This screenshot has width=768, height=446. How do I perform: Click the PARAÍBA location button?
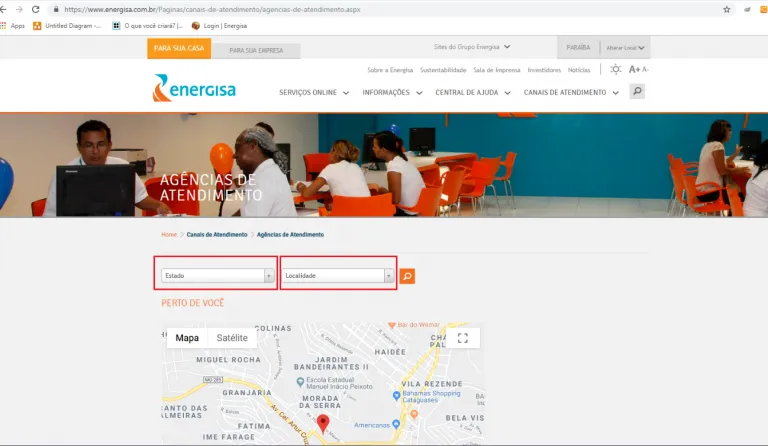point(578,47)
